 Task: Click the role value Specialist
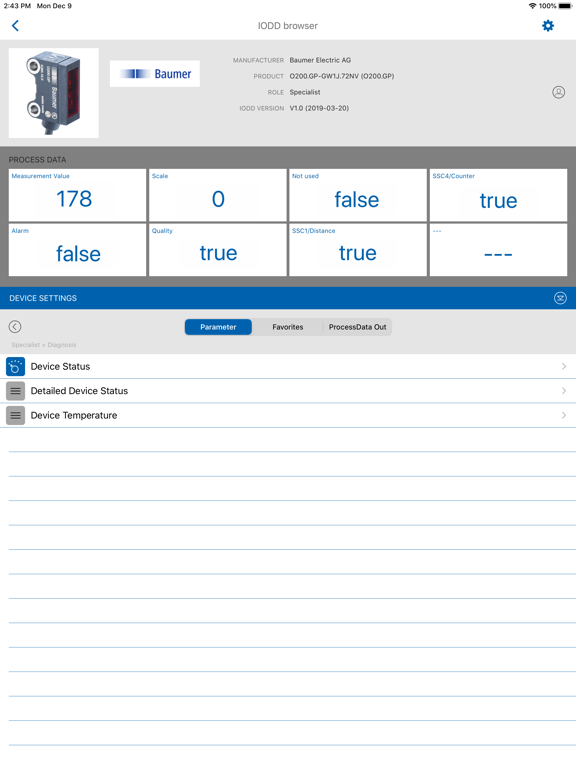[x=305, y=92]
